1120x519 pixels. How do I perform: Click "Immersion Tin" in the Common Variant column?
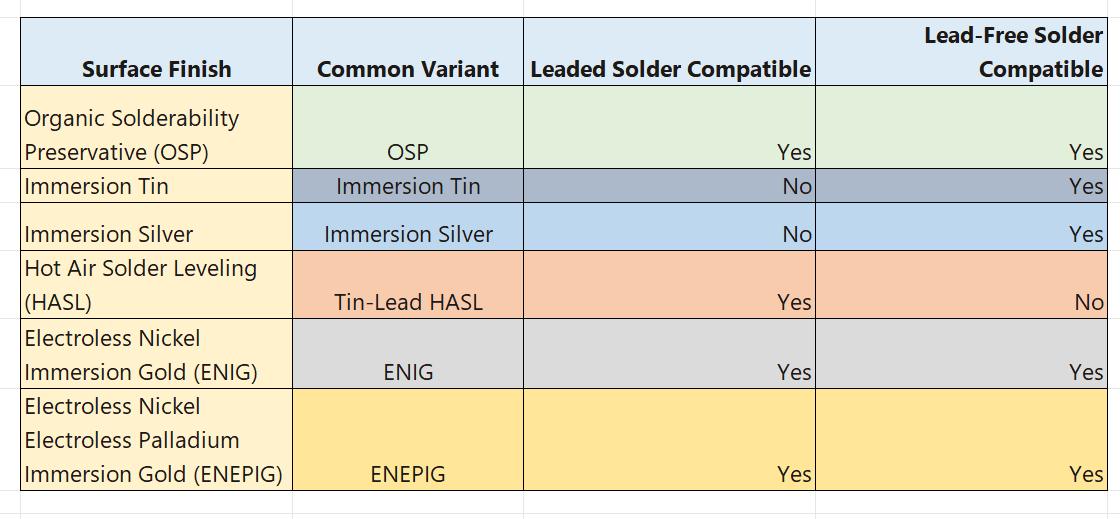(407, 186)
